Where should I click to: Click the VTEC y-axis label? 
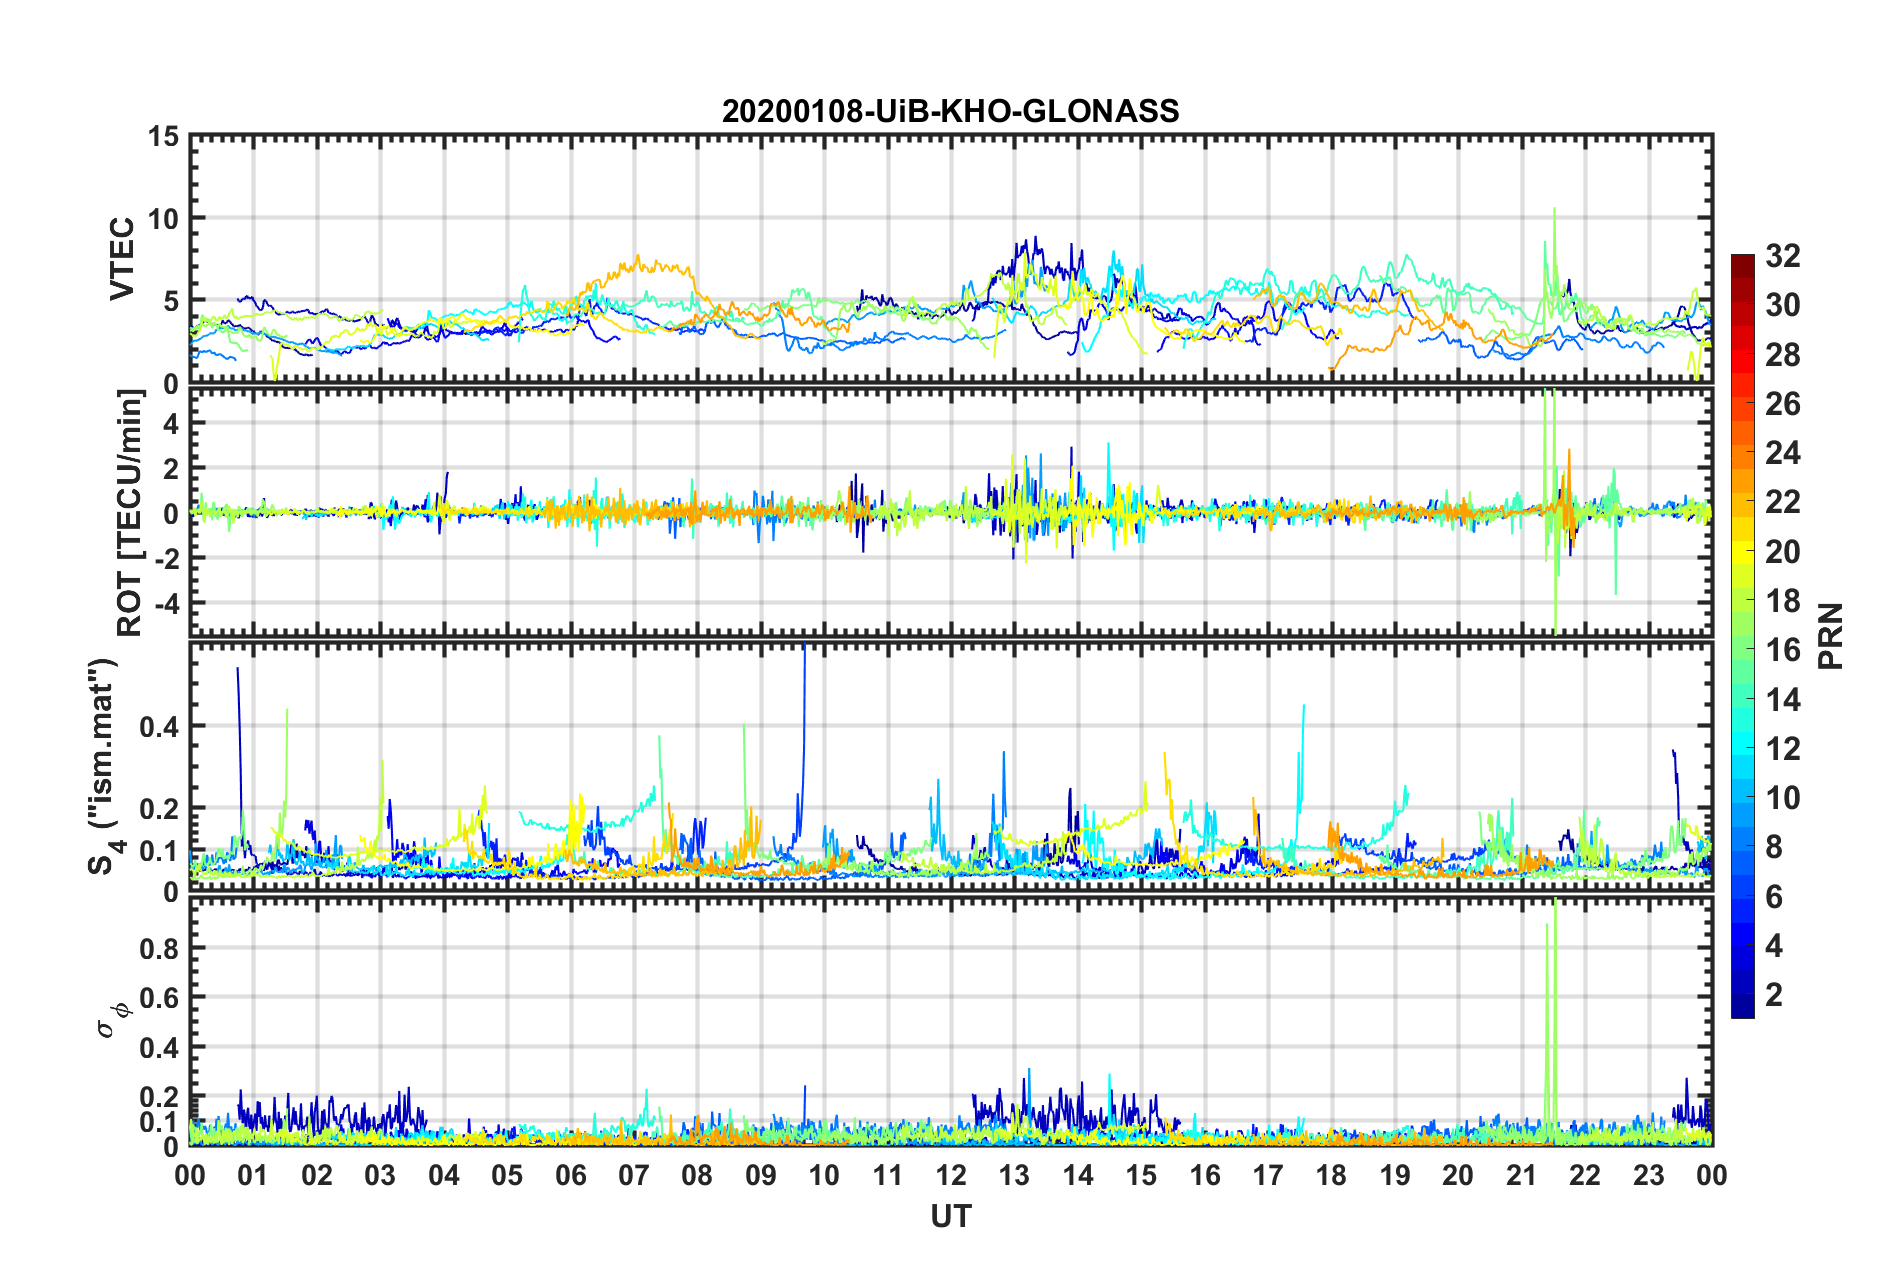(122, 258)
